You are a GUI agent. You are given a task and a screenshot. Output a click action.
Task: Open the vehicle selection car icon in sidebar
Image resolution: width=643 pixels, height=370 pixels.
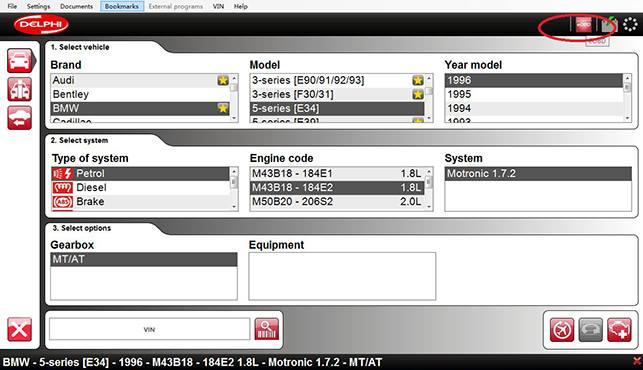[19, 61]
